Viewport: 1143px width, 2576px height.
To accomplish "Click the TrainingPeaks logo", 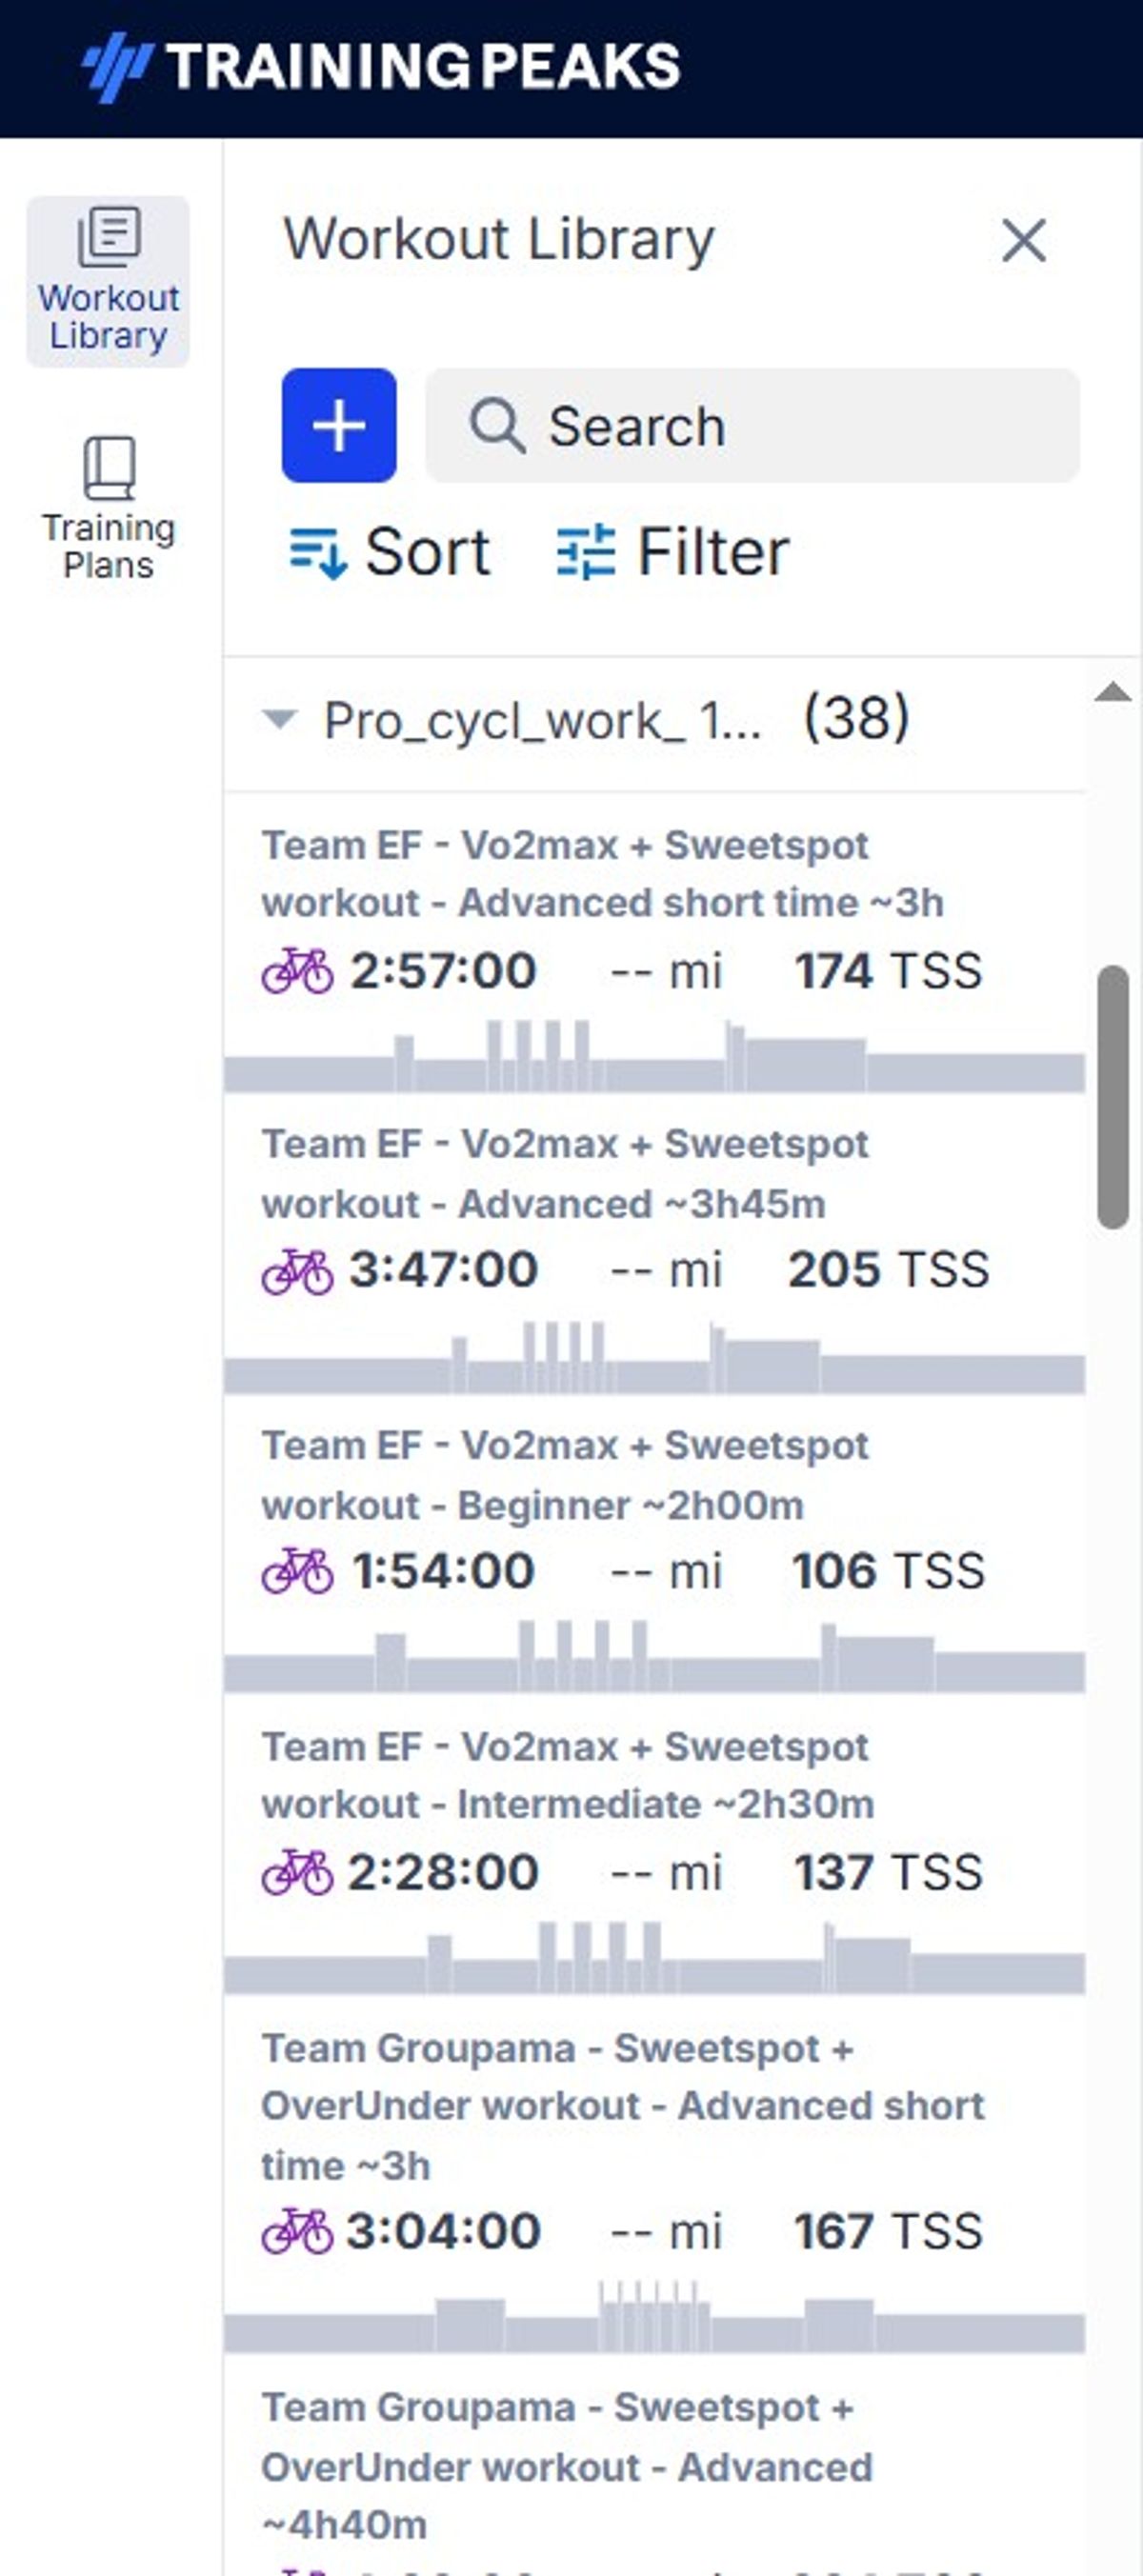I will coord(380,67).
